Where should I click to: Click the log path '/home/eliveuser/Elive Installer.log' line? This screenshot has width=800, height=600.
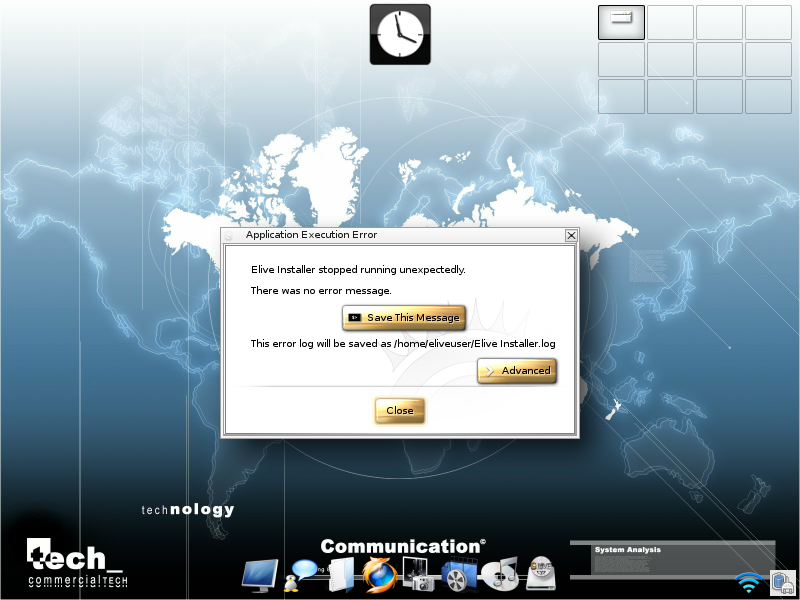[x=403, y=344]
